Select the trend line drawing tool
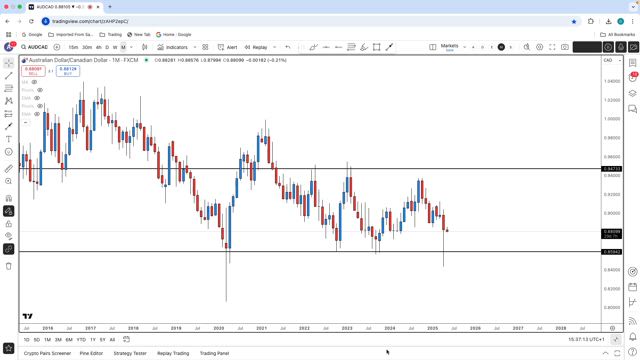This screenshot has width=640, height=360. pyautogui.click(x=9, y=76)
